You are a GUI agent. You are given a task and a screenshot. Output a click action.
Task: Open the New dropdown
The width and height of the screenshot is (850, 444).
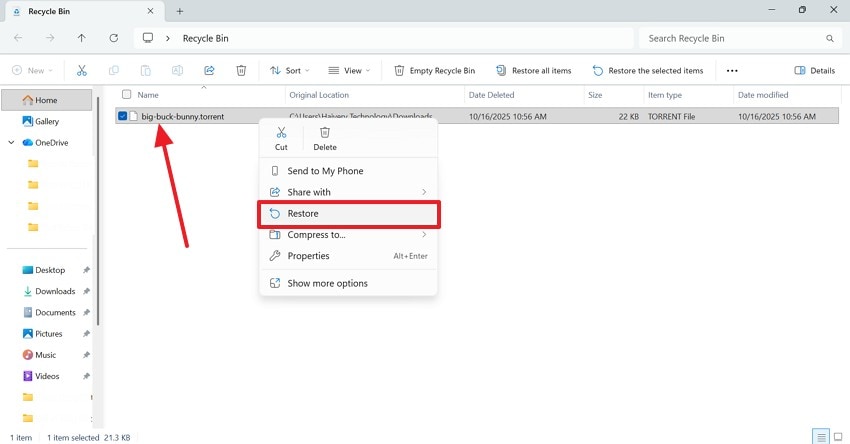point(33,70)
